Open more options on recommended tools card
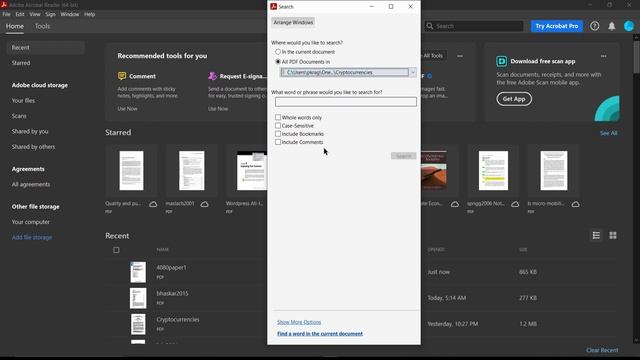The image size is (640, 360). 460,56
